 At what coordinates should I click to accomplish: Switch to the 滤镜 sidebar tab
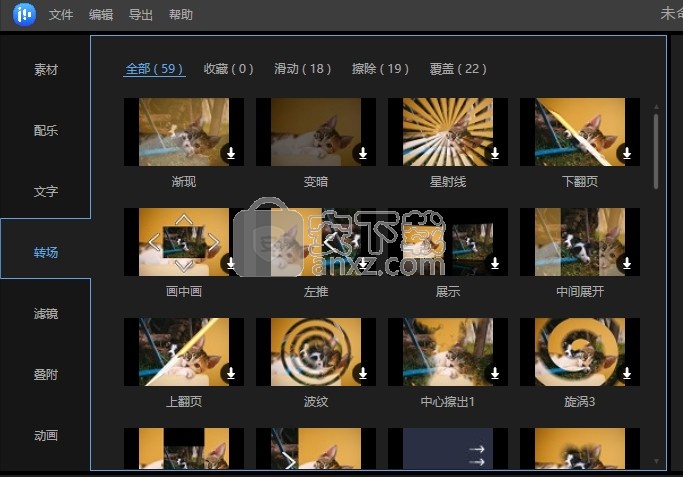(x=46, y=313)
